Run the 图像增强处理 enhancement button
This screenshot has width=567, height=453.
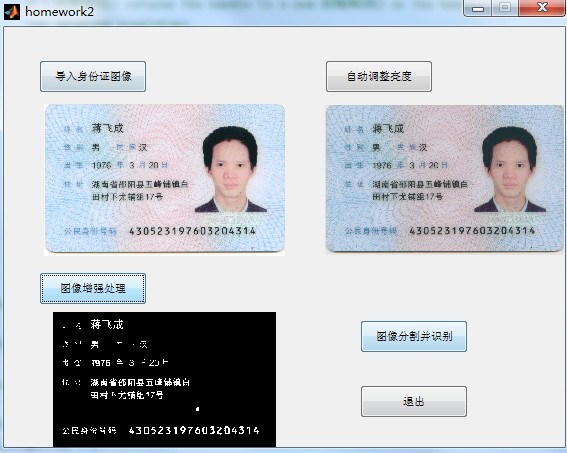(x=93, y=288)
